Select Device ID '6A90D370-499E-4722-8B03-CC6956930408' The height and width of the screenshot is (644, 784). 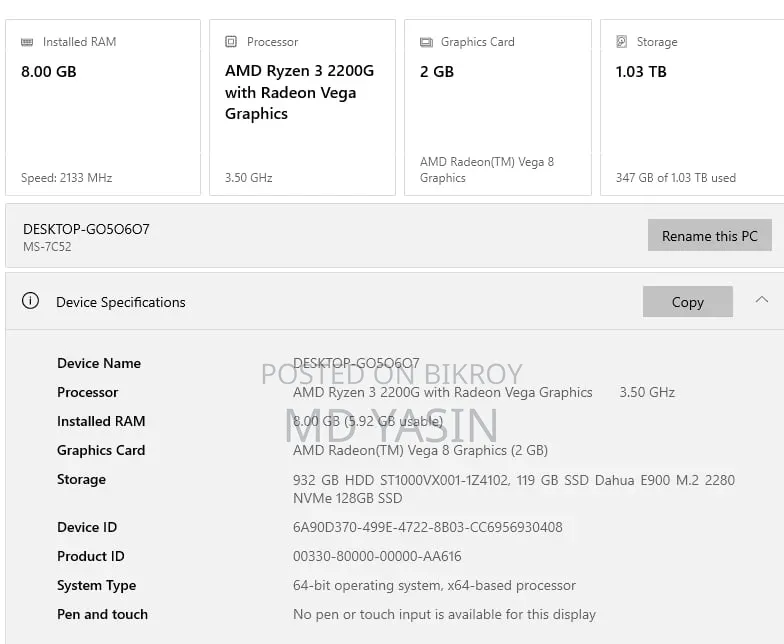click(x=428, y=528)
